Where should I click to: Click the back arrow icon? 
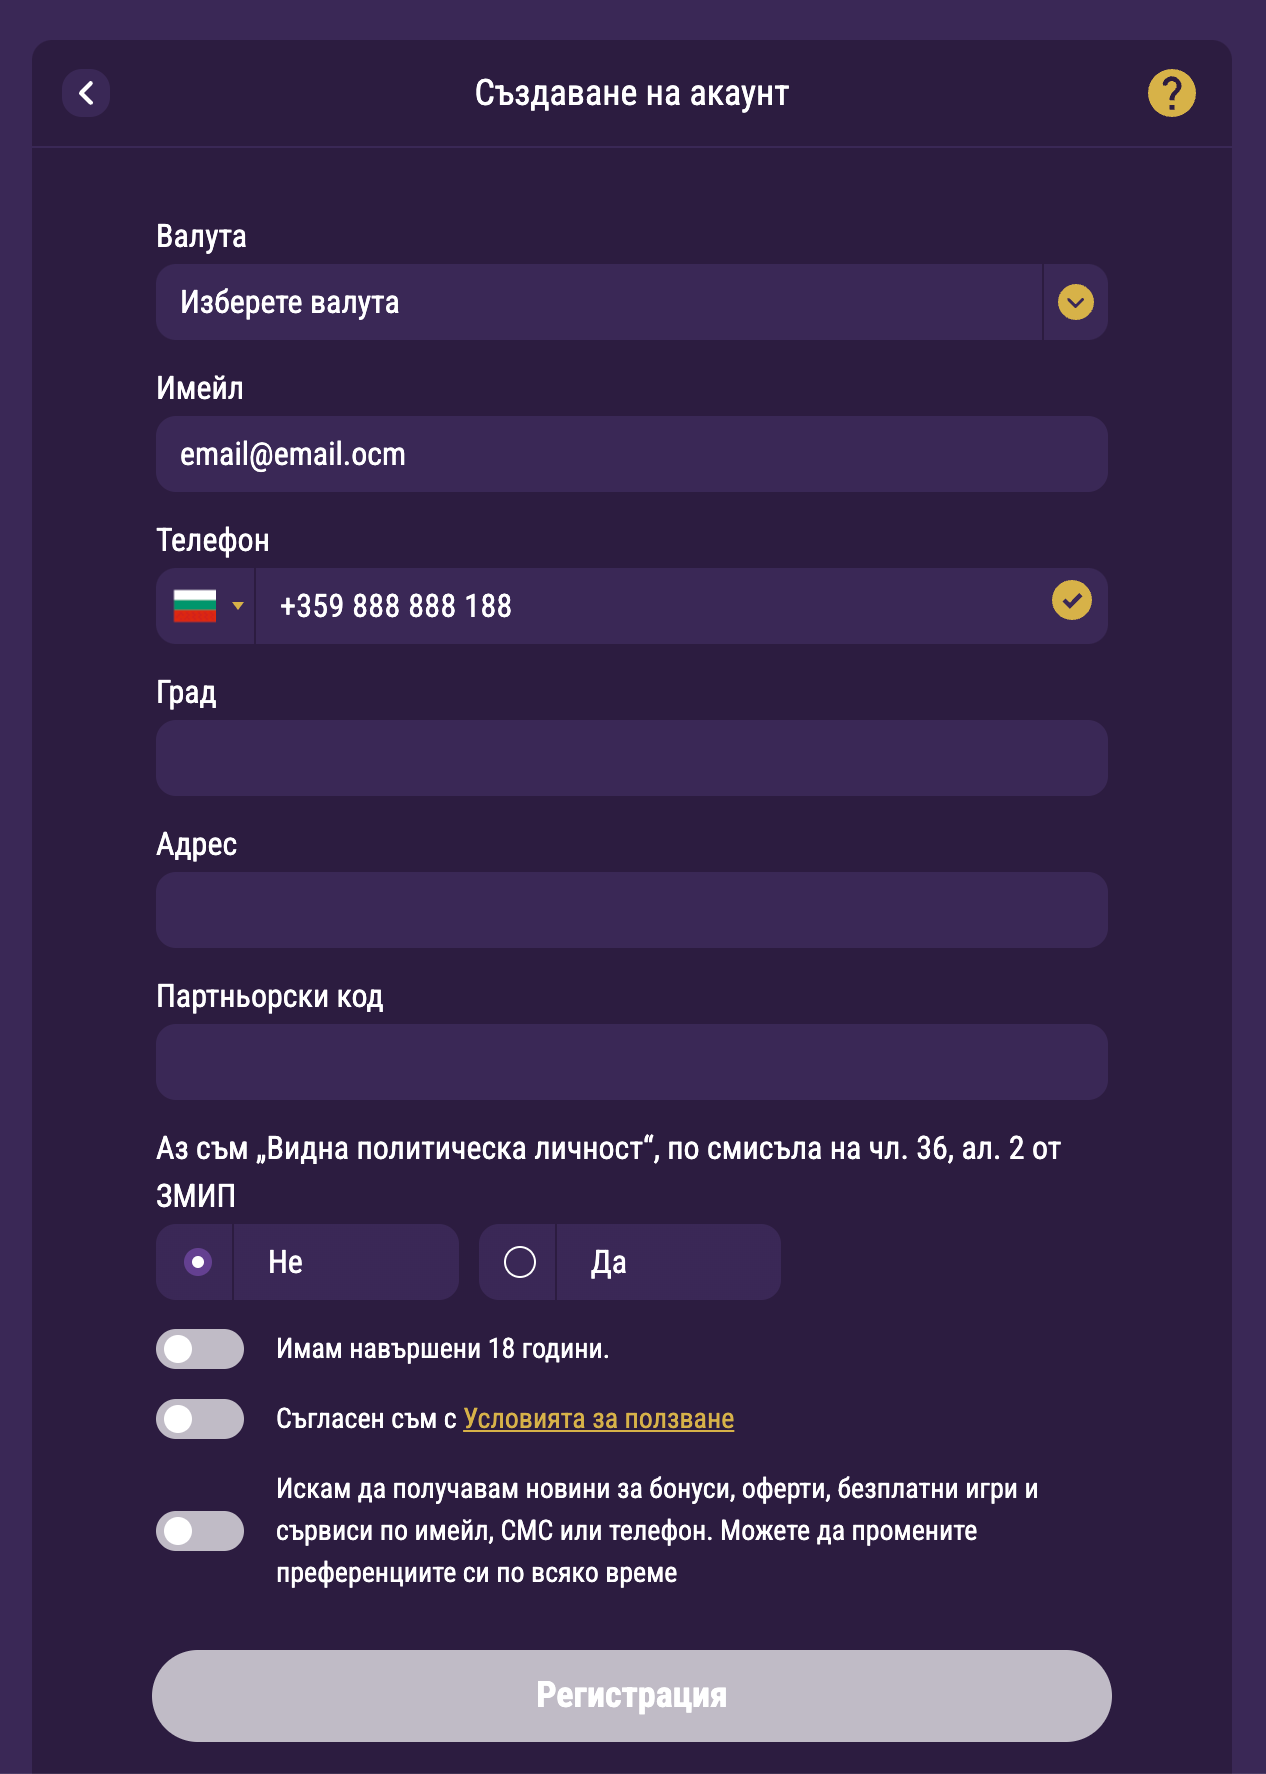(x=86, y=93)
